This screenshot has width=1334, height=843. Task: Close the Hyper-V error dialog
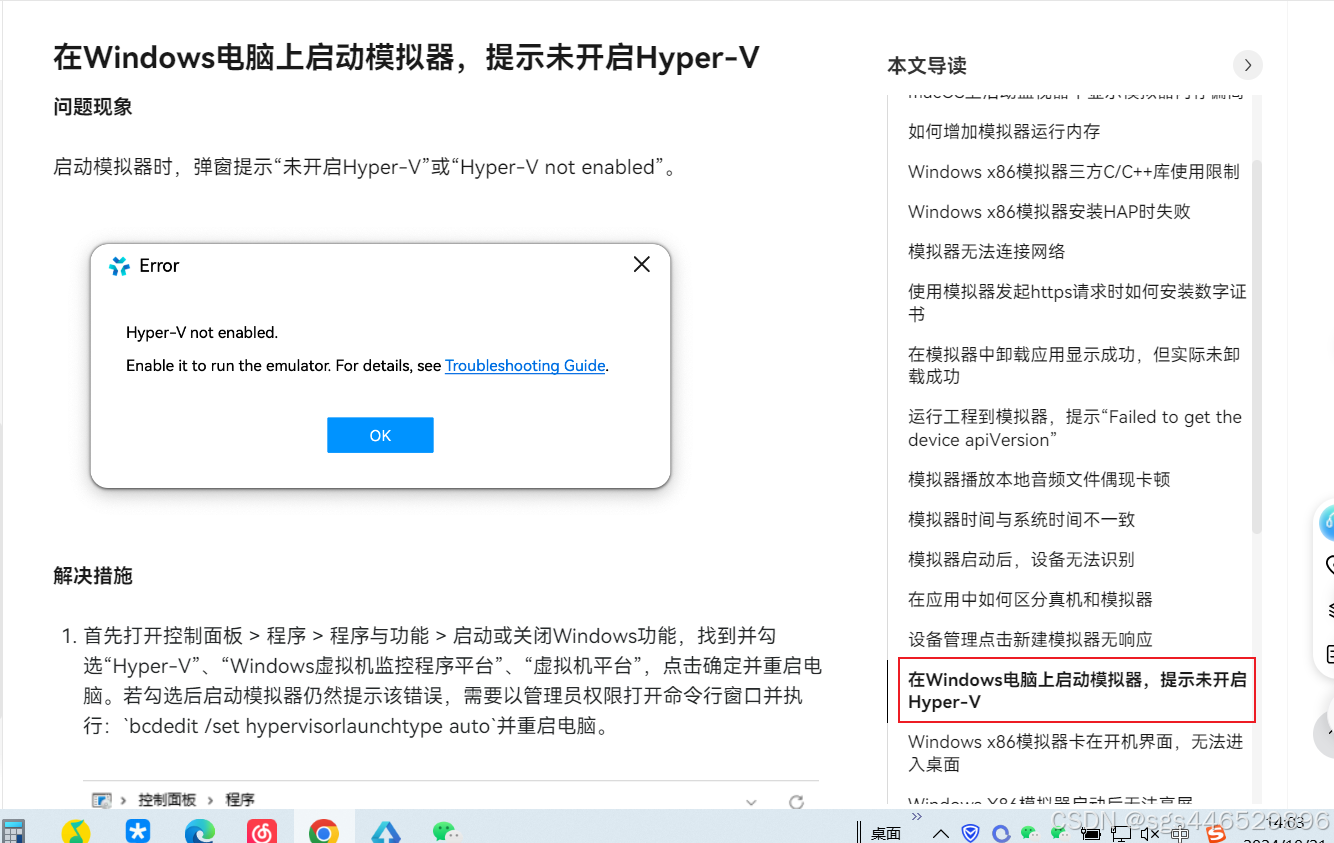(641, 264)
